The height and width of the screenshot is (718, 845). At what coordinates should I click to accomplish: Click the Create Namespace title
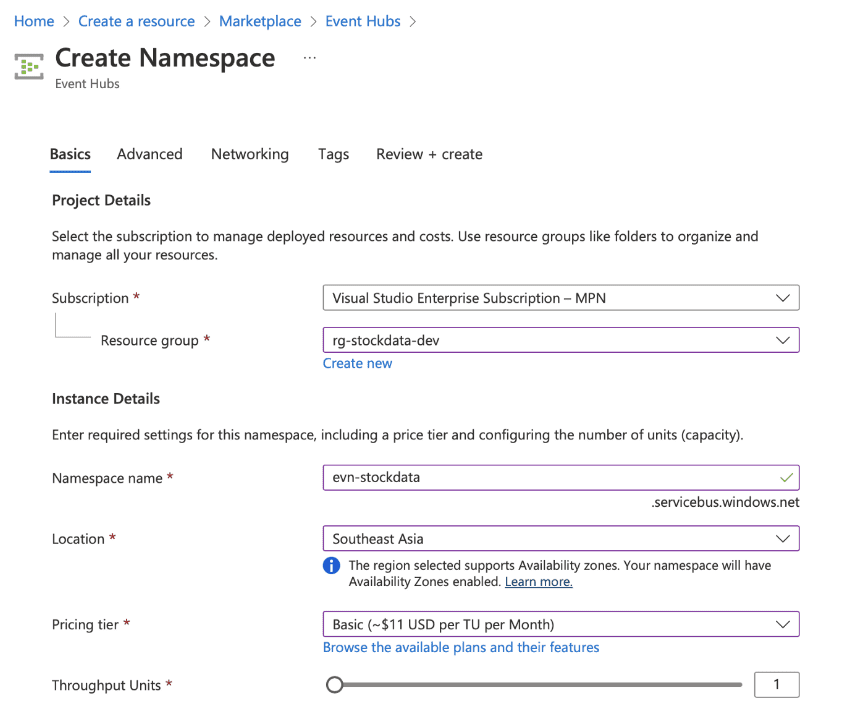tap(165, 58)
